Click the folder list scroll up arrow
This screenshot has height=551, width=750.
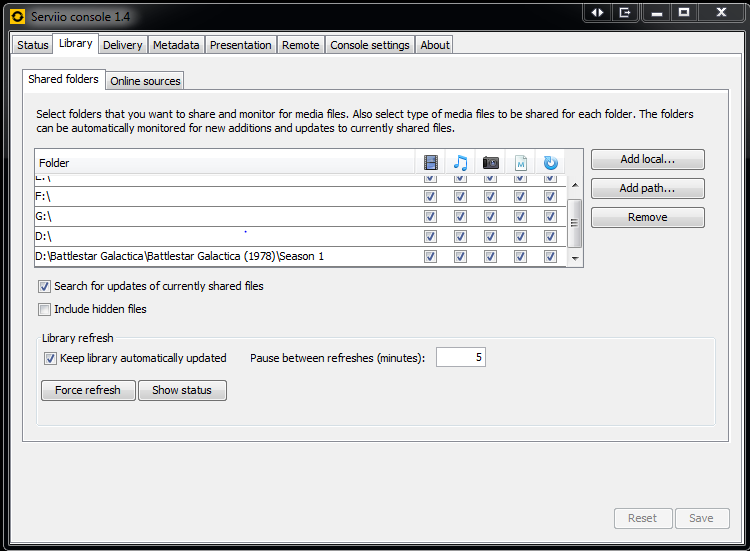[x=575, y=185]
